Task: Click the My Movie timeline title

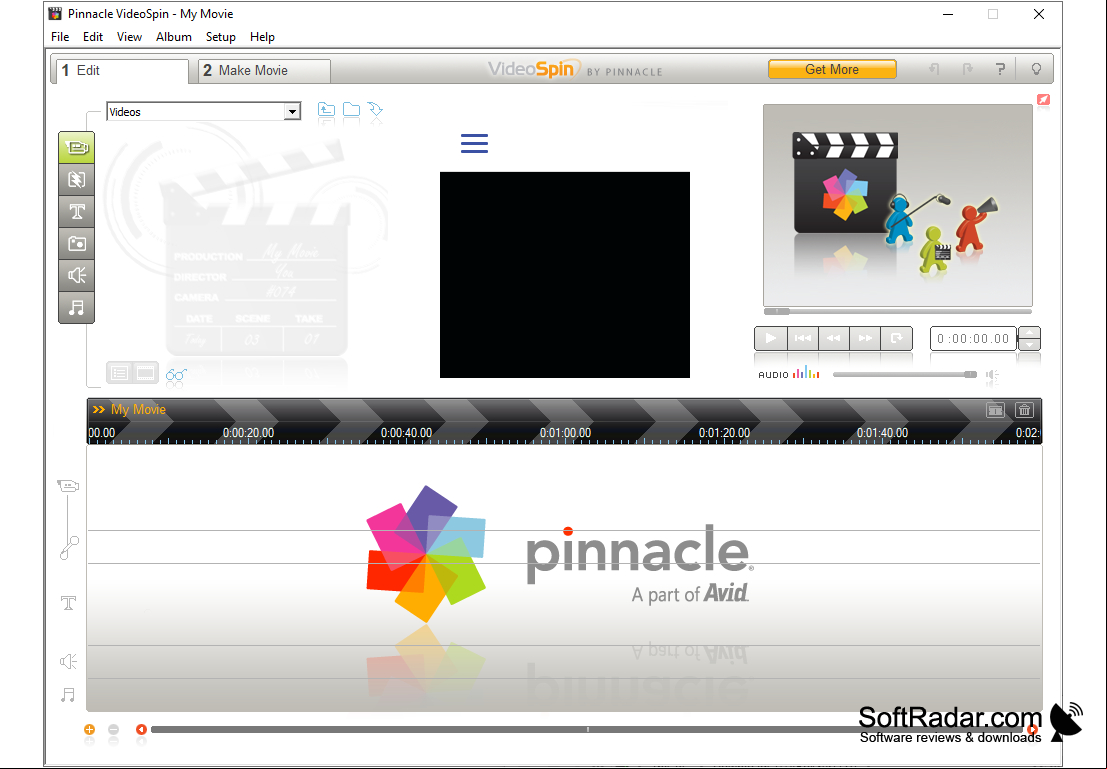Action: [x=138, y=410]
